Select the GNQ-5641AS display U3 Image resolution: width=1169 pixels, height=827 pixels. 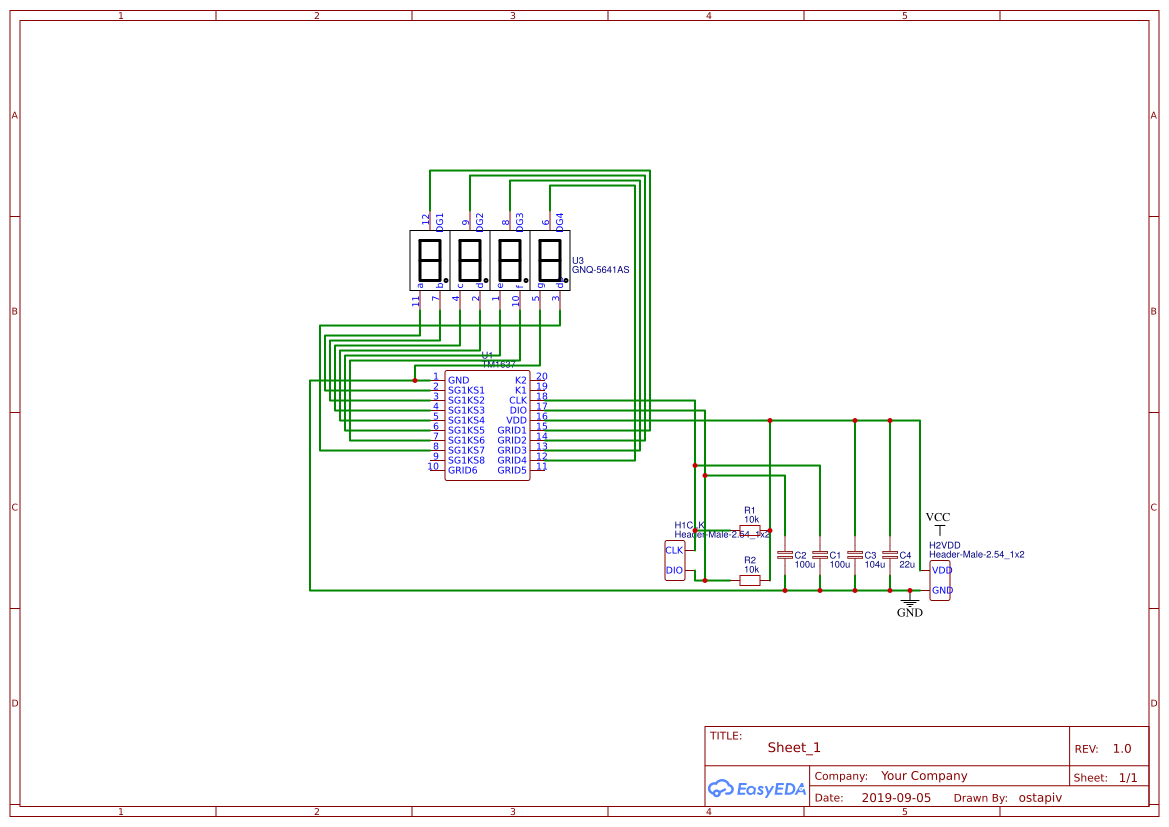pyautogui.click(x=489, y=263)
